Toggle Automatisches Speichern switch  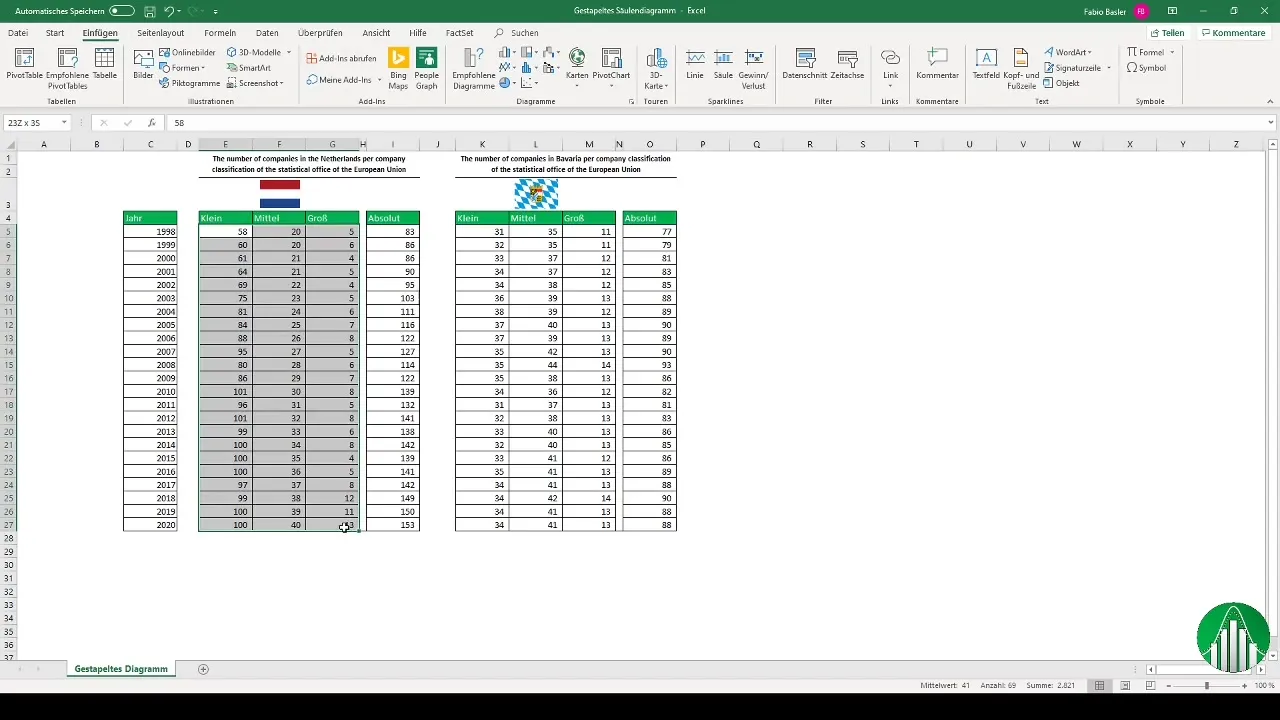tap(122, 11)
